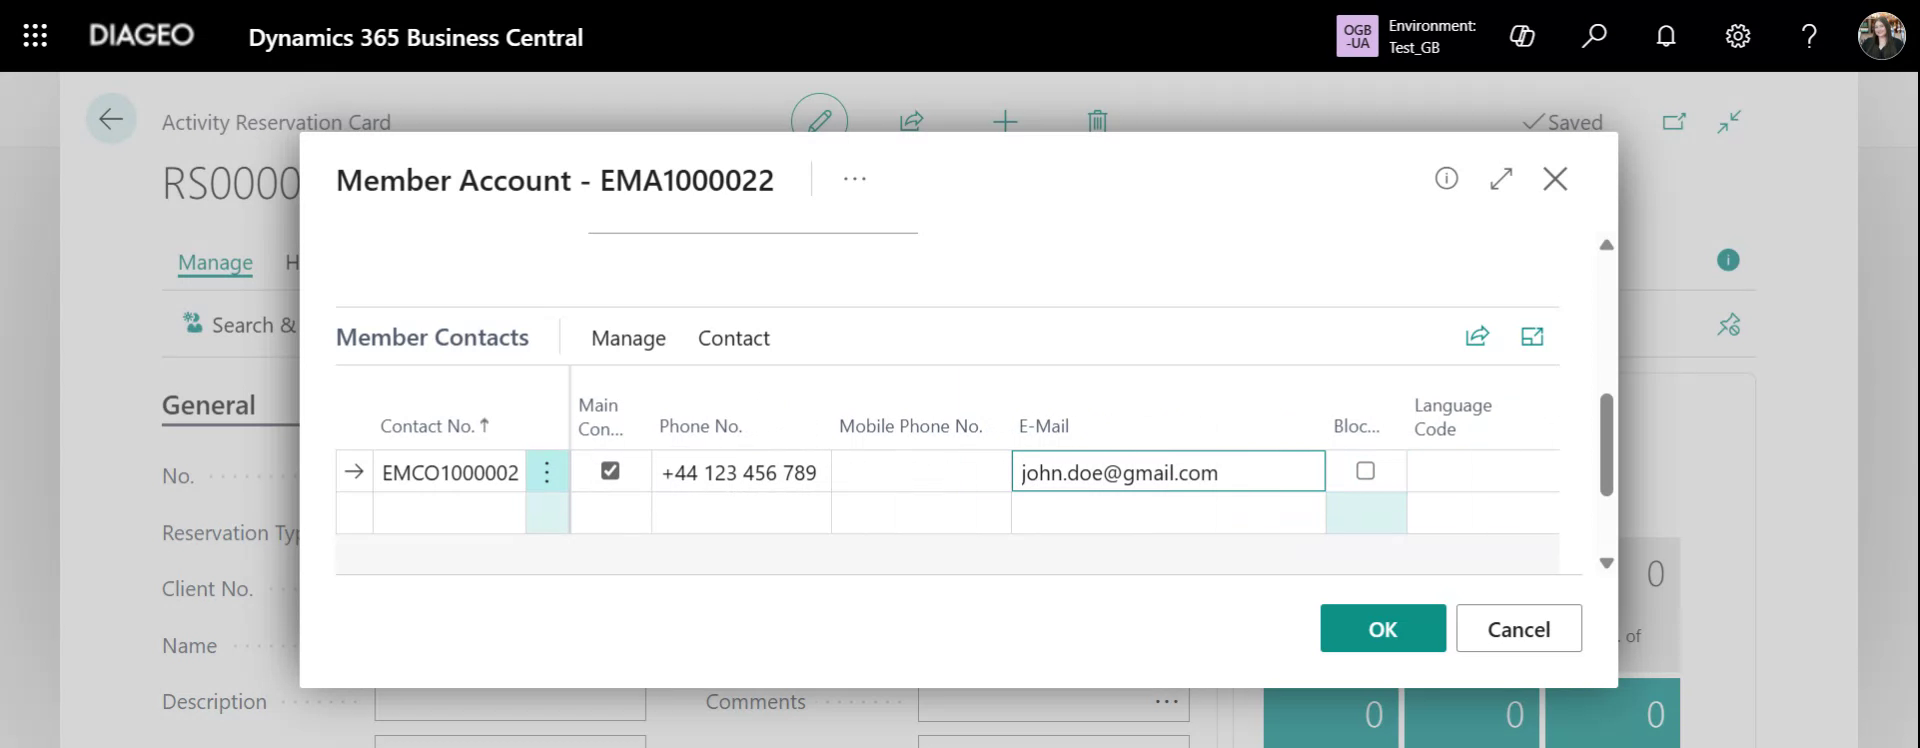Open the Member Account info icon

(1446, 178)
